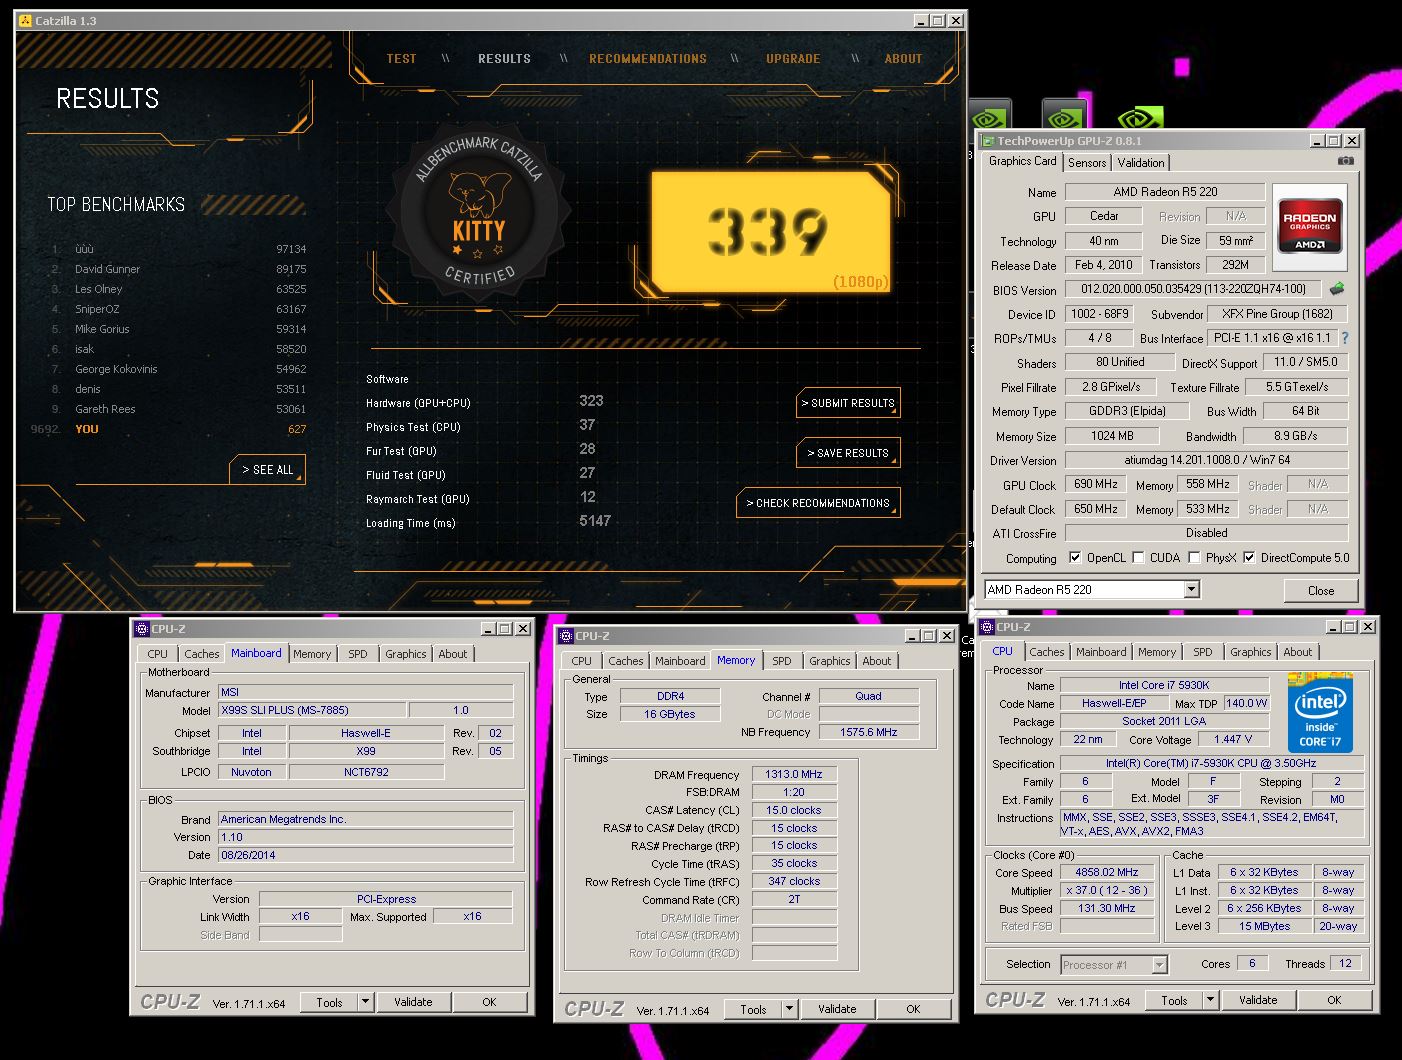Click the GPU-Z screenshot camera icon
Image resolution: width=1402 pixels, height=1060 pixels.
(x=1346, y=161)
